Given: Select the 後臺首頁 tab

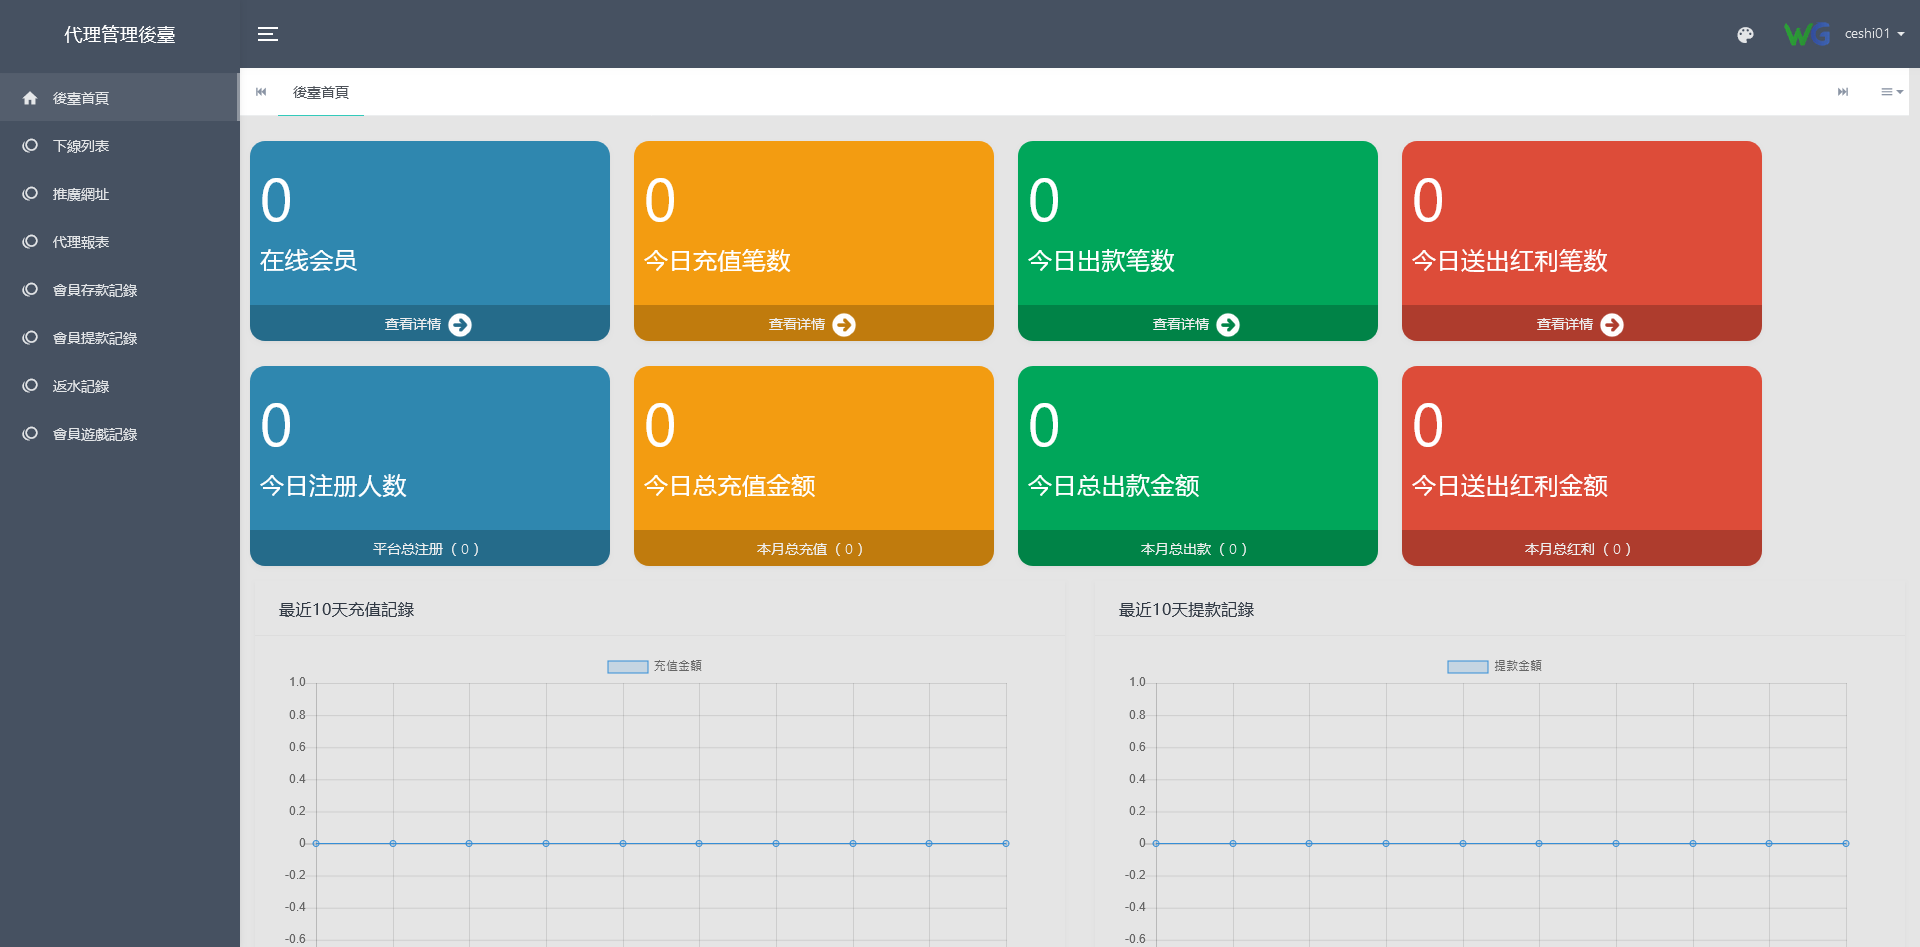Looking at the screenshot, I should click(321, 92).
